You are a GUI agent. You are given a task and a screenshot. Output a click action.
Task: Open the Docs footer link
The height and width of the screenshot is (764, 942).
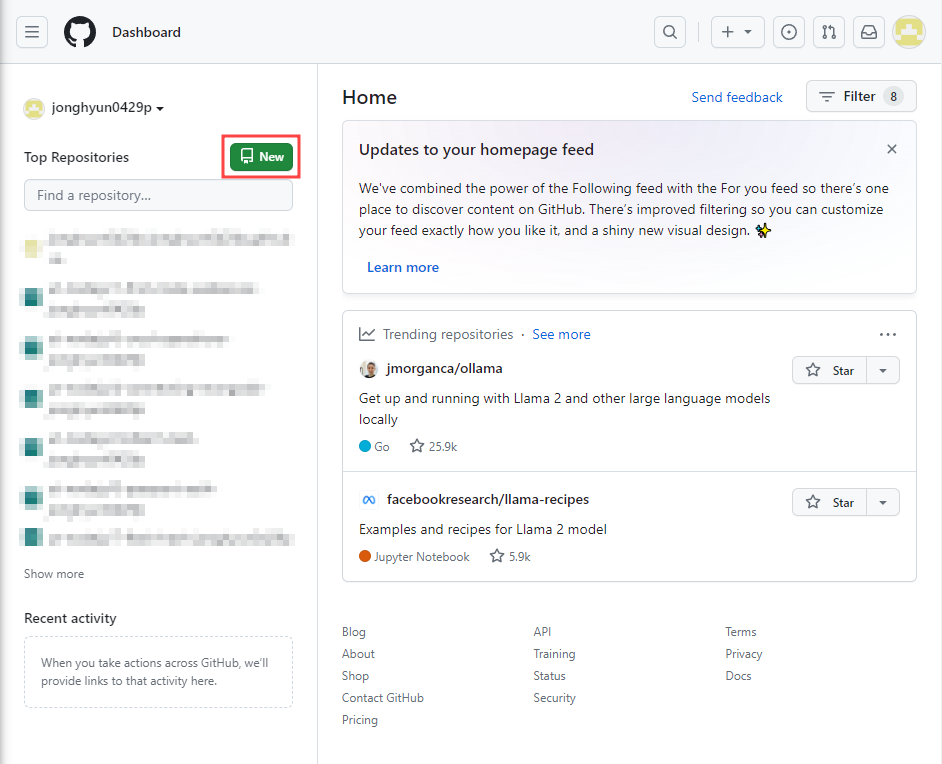(x=738, y=676)
